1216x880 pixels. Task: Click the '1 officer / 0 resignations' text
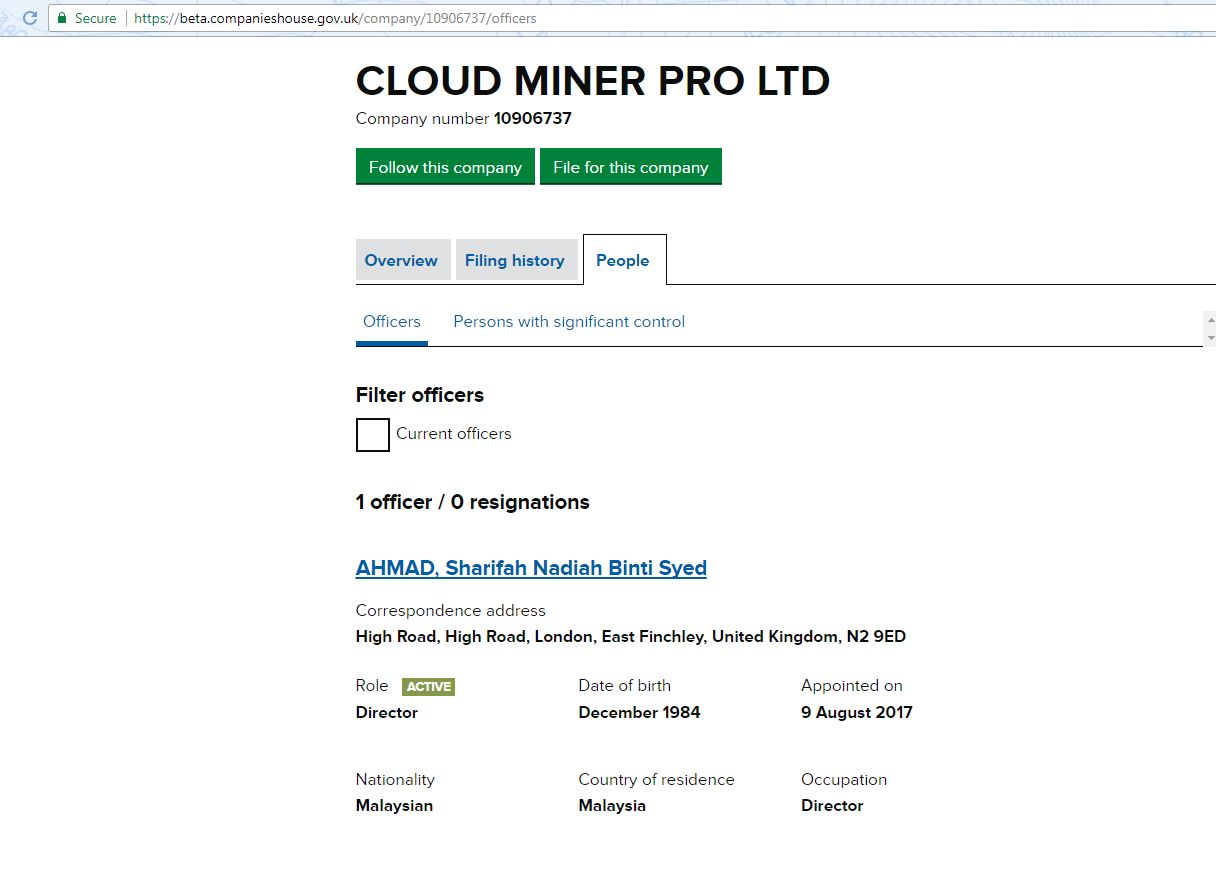pos(473,502)
